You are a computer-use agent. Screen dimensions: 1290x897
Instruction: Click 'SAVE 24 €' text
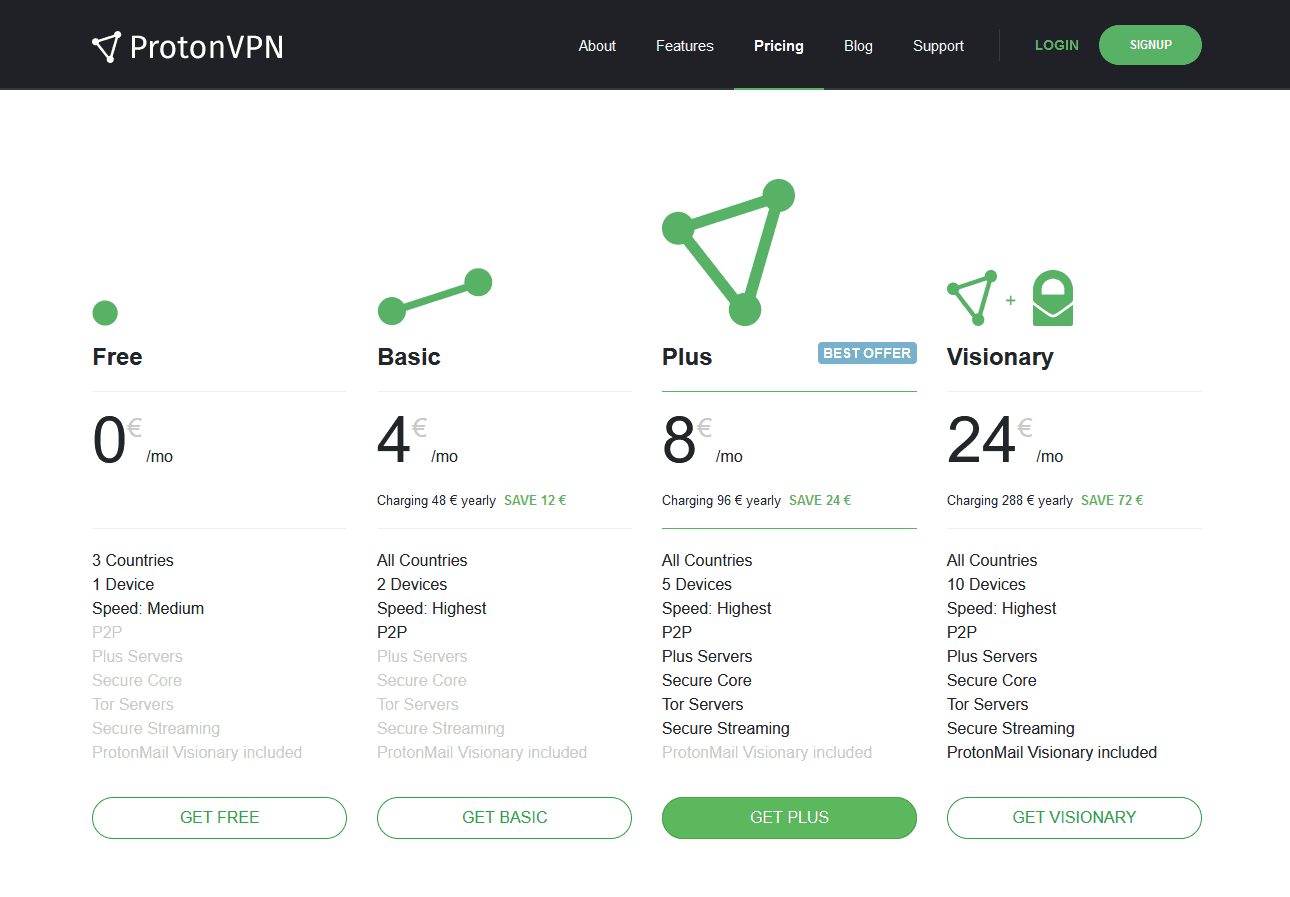pos(820,500)
